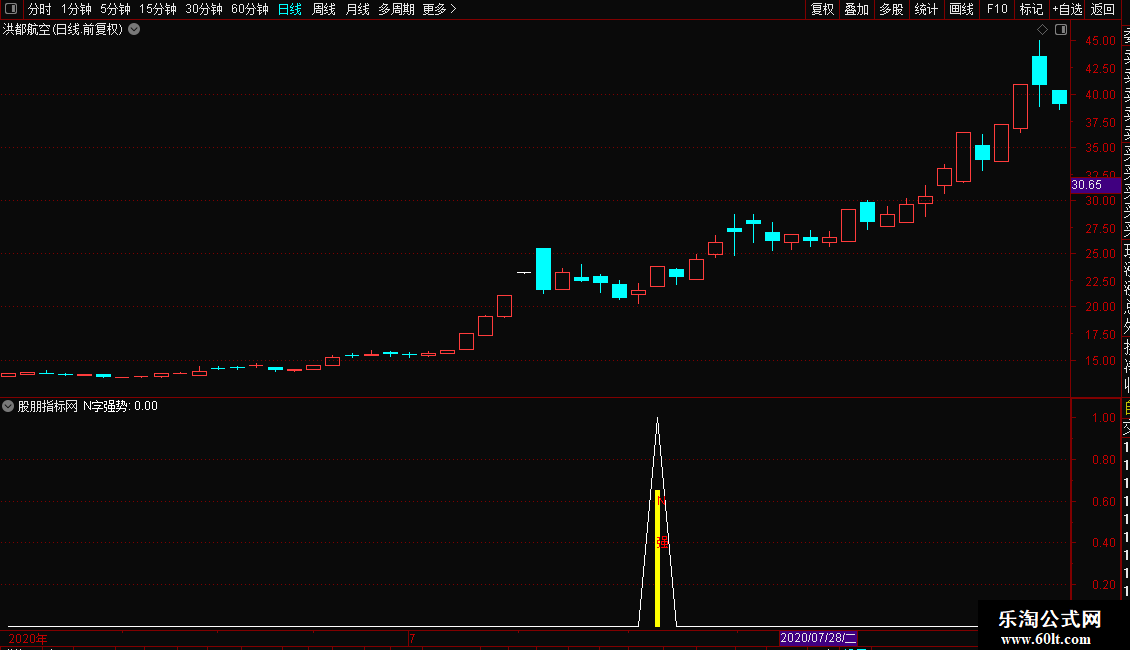Click the diamond icon in chart corner

click(1042, 30)
